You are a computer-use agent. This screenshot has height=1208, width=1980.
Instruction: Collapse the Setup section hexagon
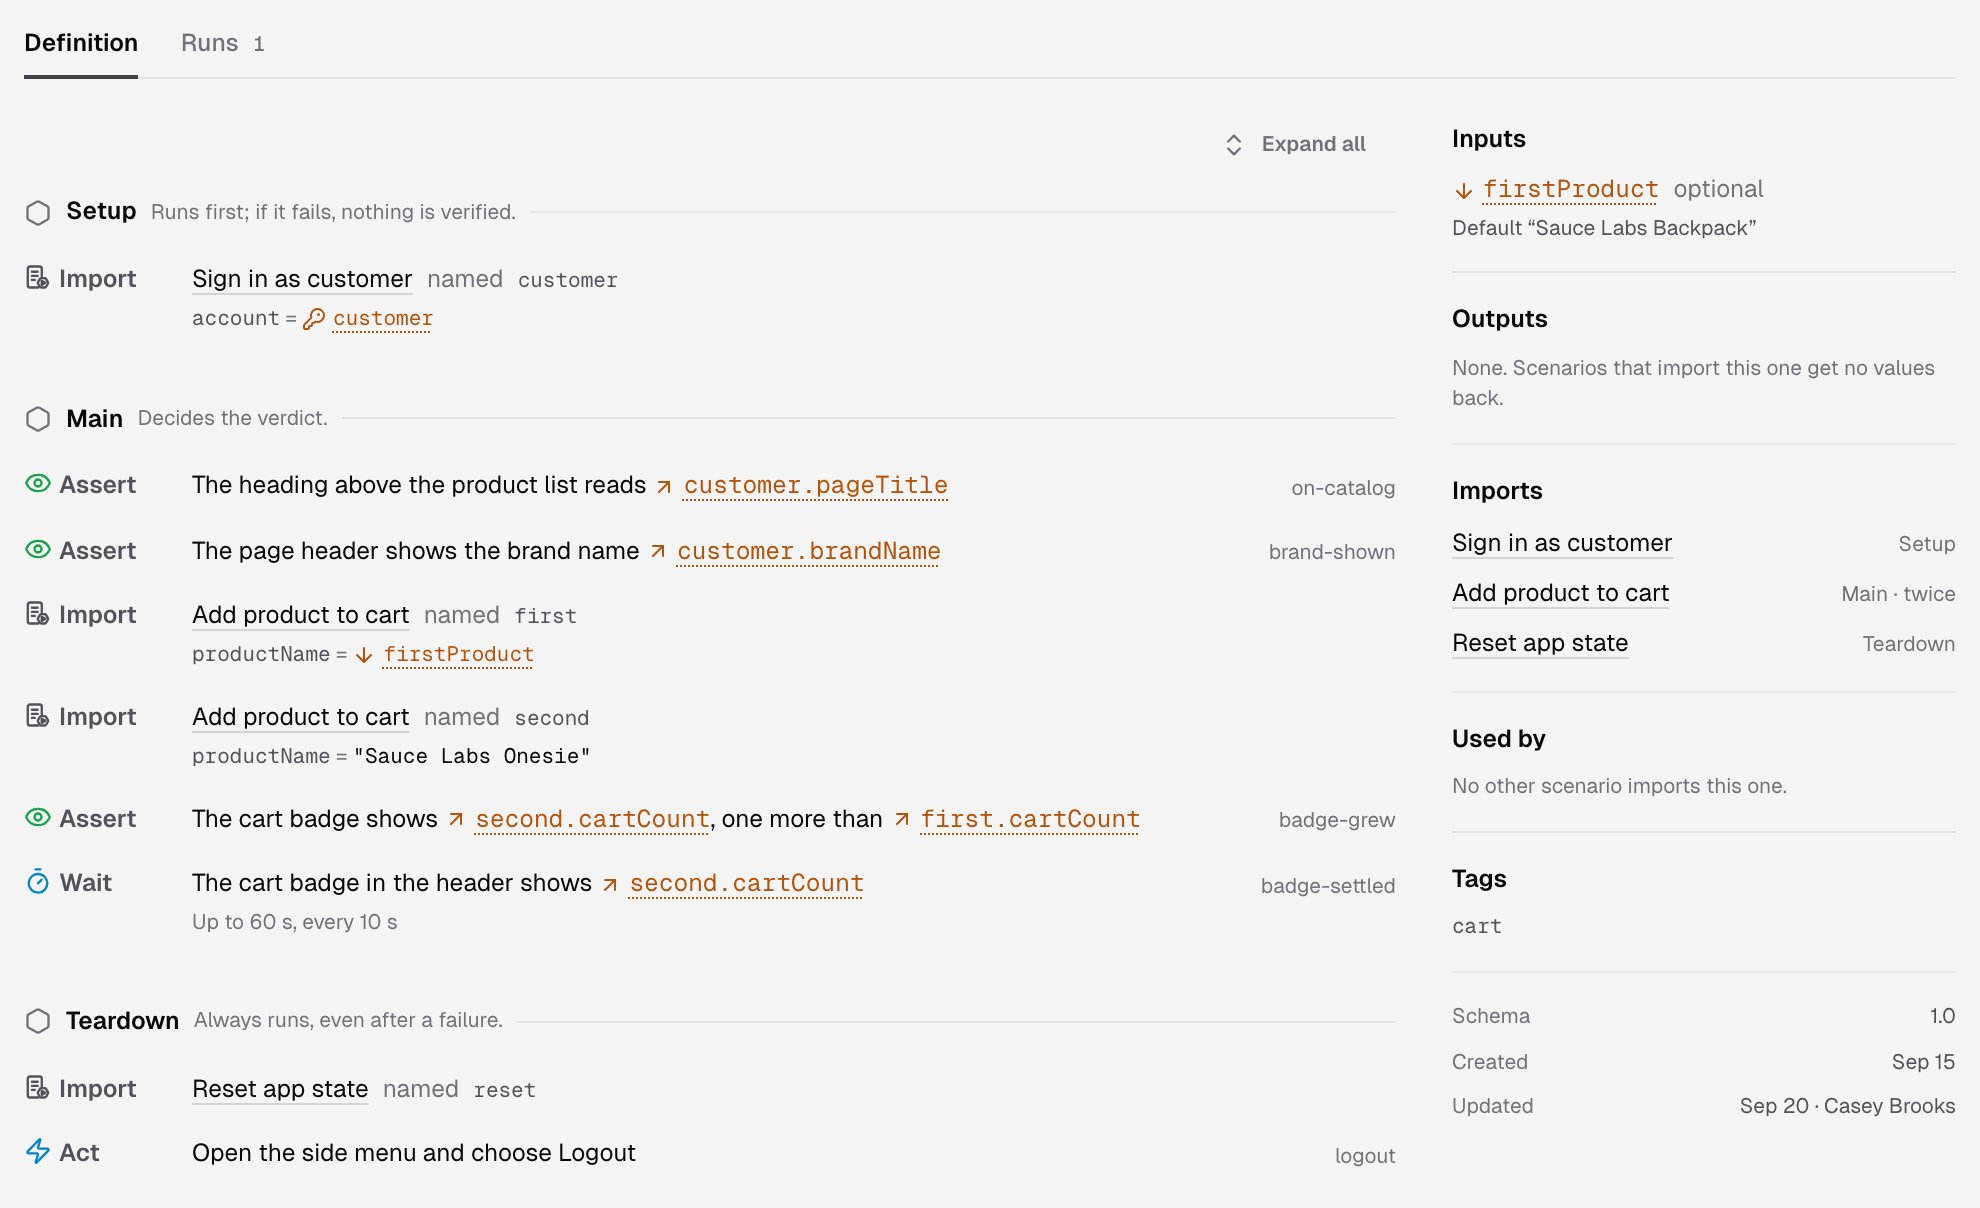[38, 212]
